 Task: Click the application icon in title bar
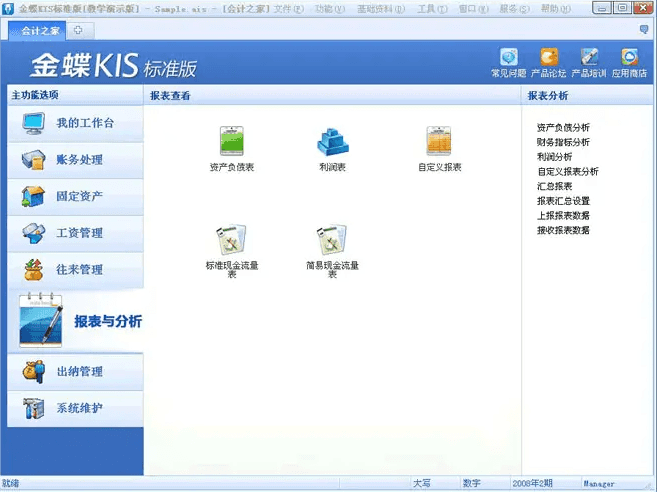click(8, 8)
